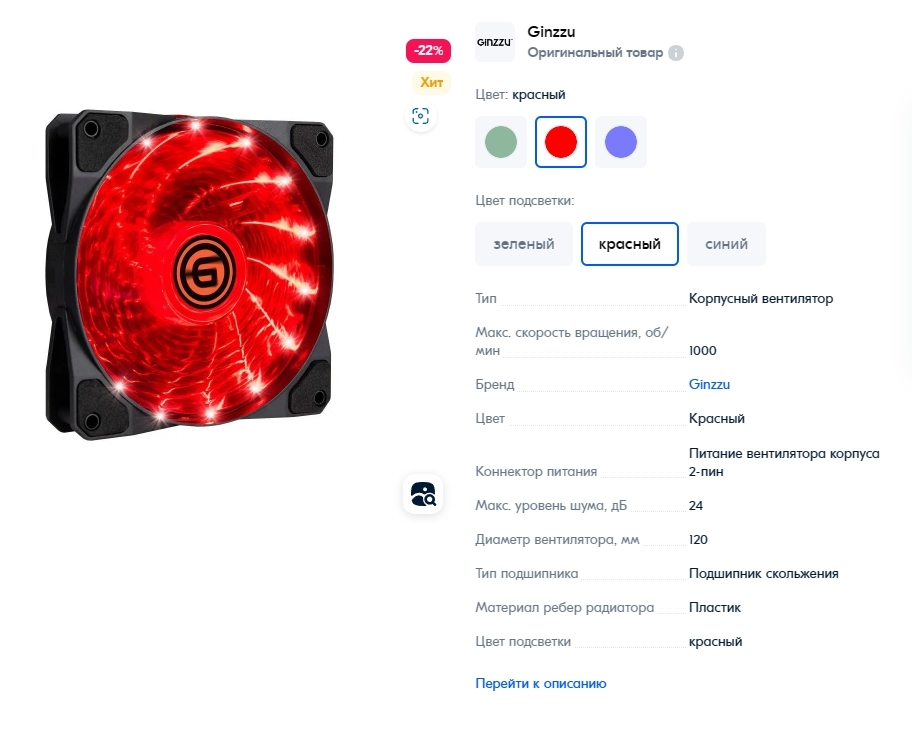Click the search by image icon
912x732 pixels.
(x=423, y=495)
